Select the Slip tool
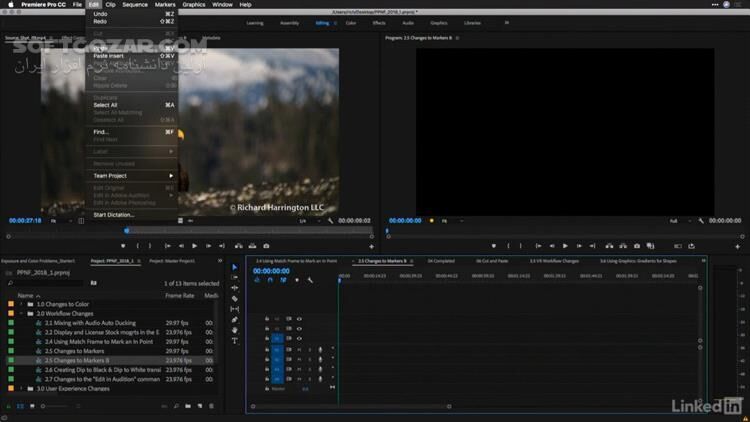750x422 pixels. coord(234,309)
